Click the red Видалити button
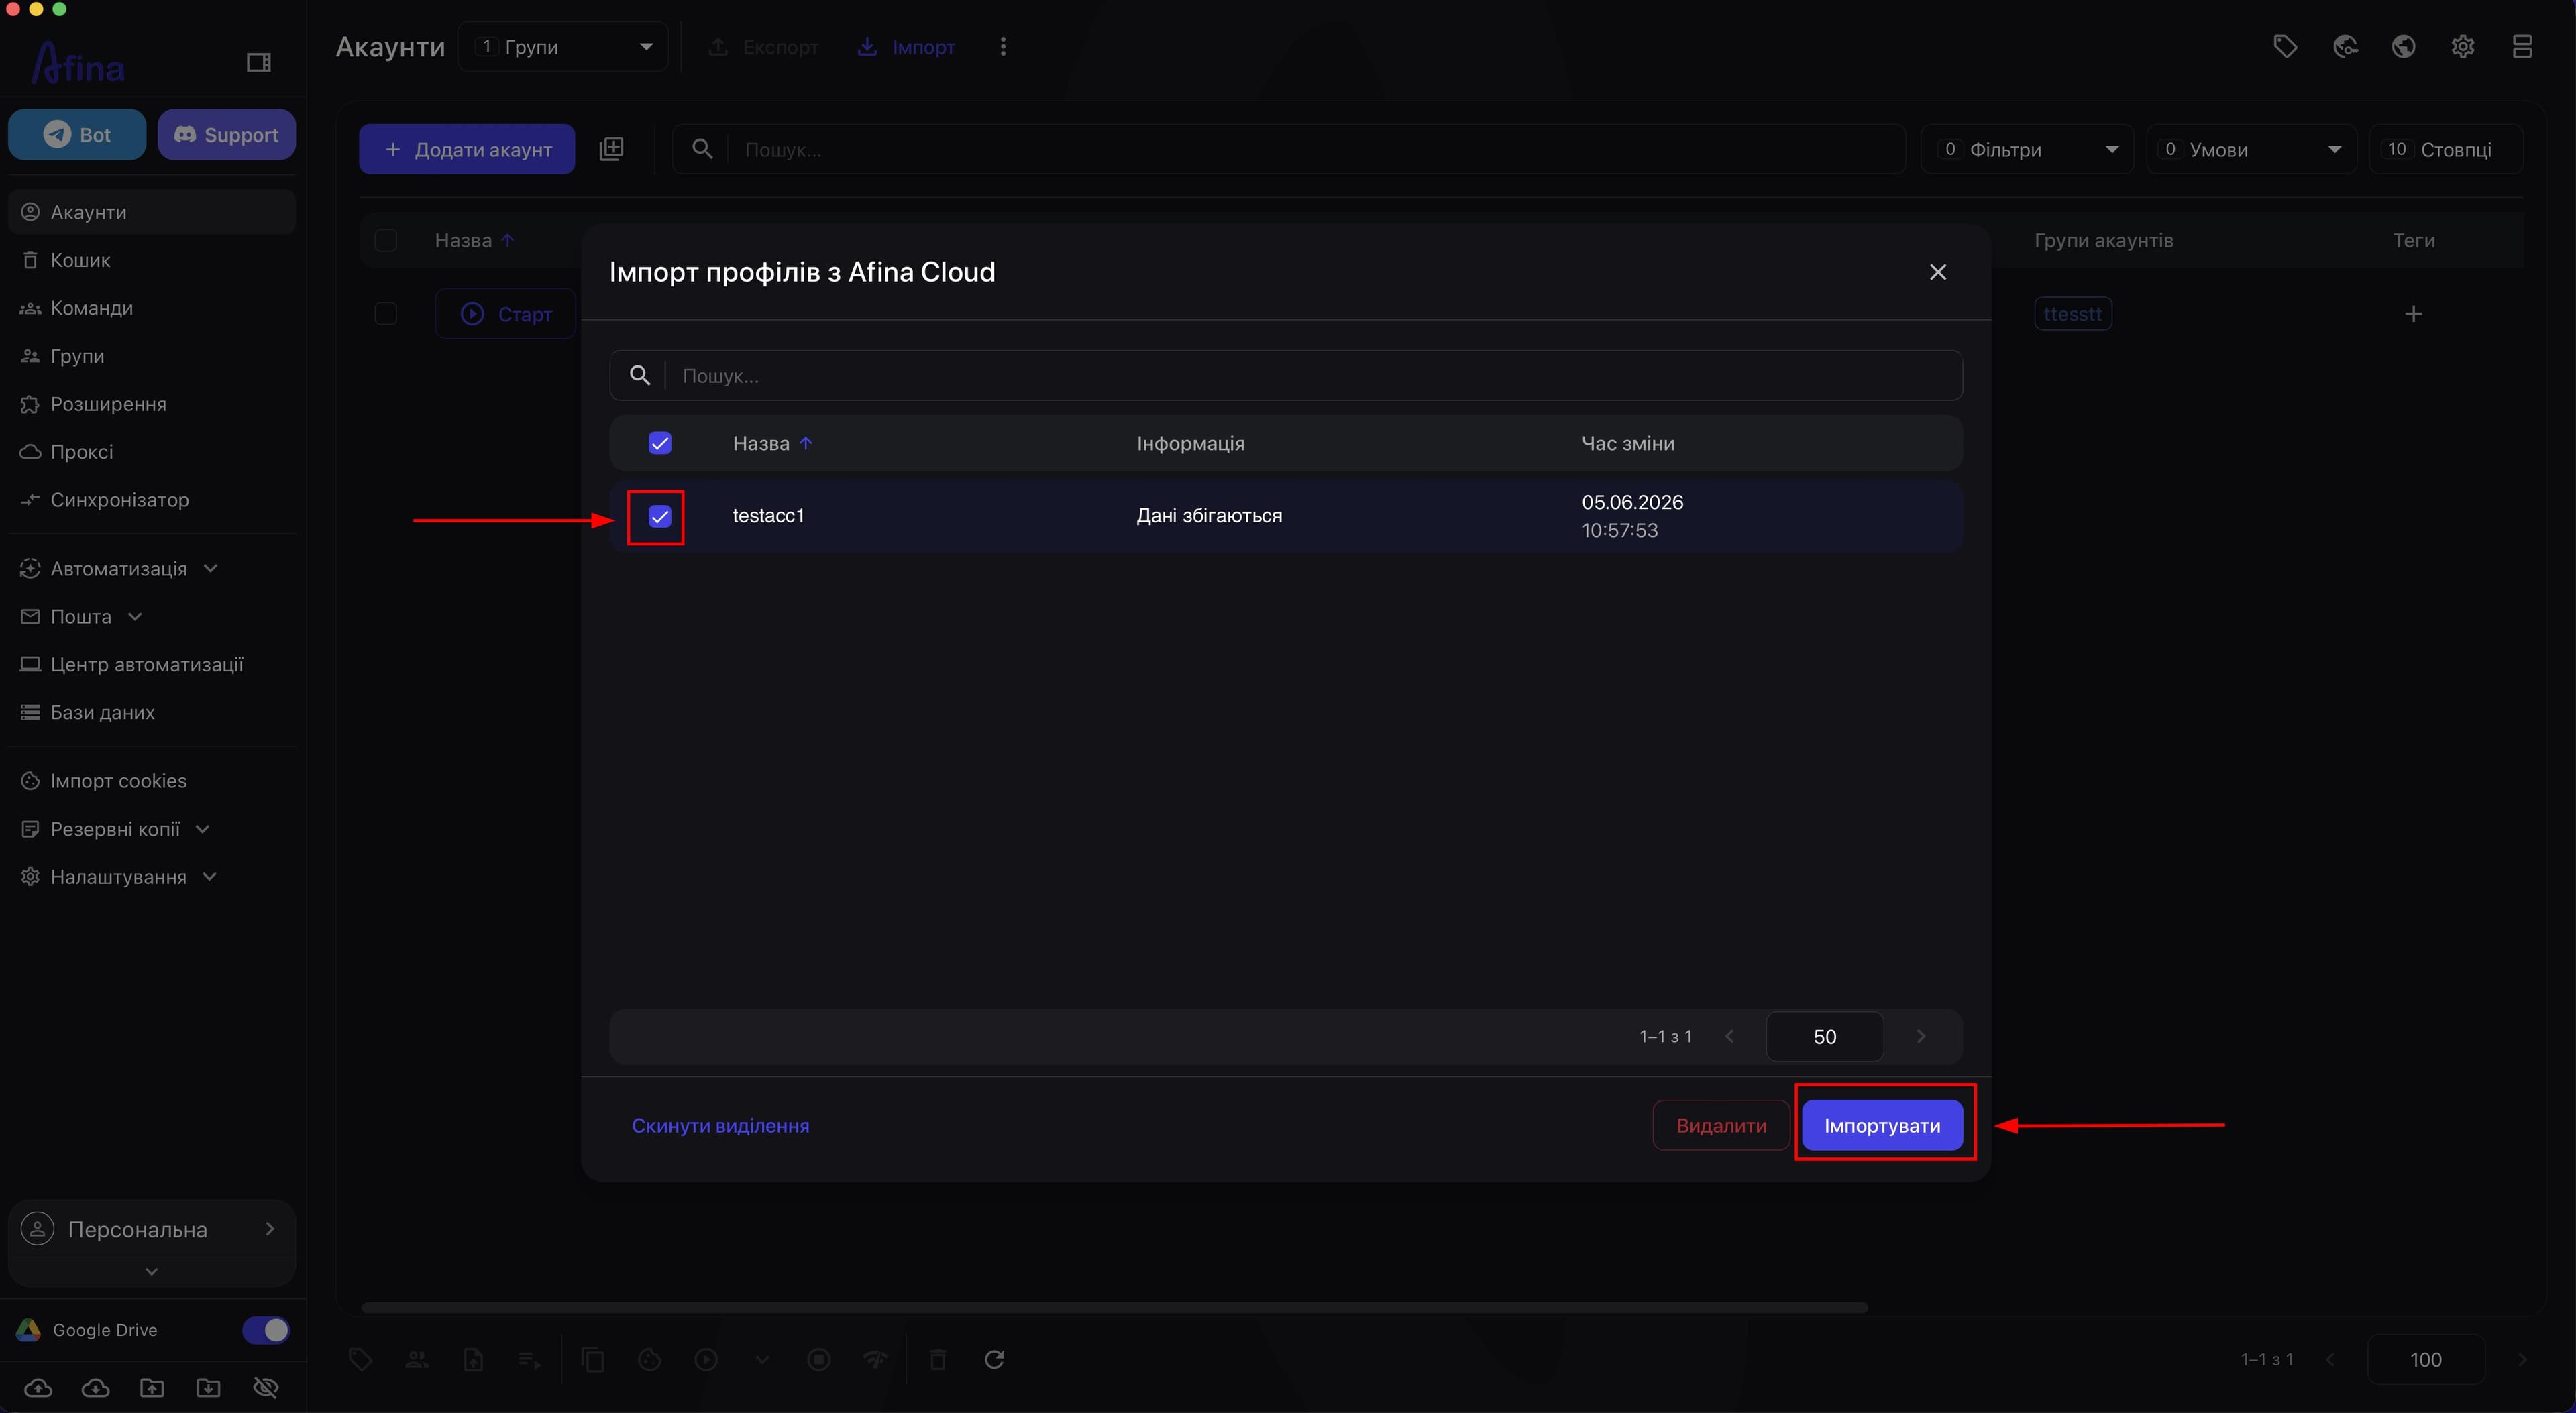This screenshot has height=1413, width=2576. click(1721, 1125)
